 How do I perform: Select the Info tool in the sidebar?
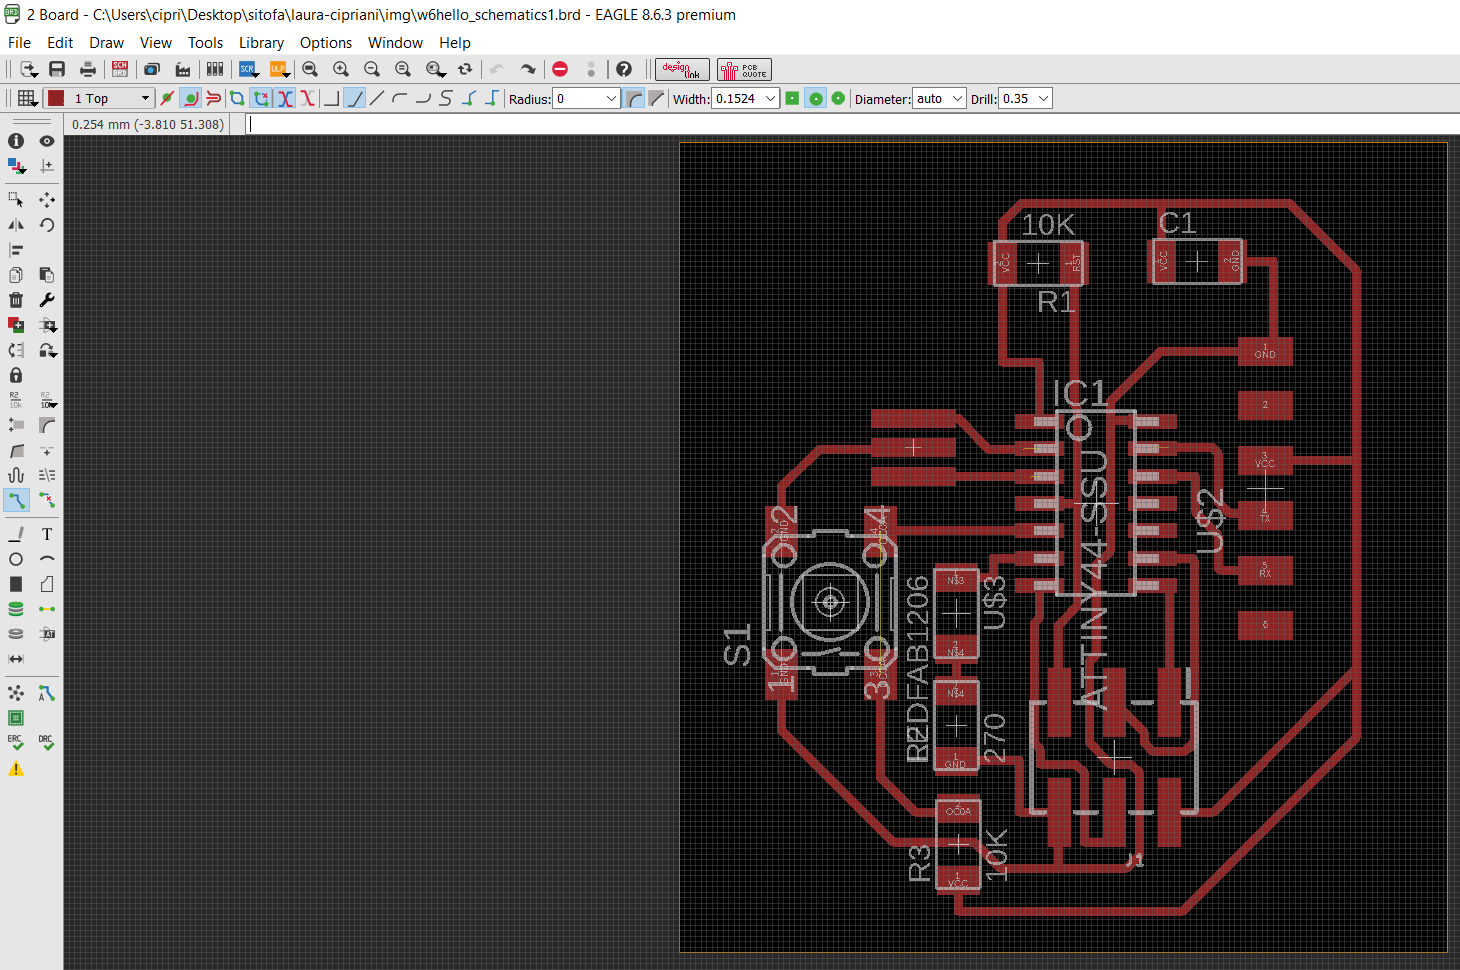pyautogui.click(x=16, y=141)
